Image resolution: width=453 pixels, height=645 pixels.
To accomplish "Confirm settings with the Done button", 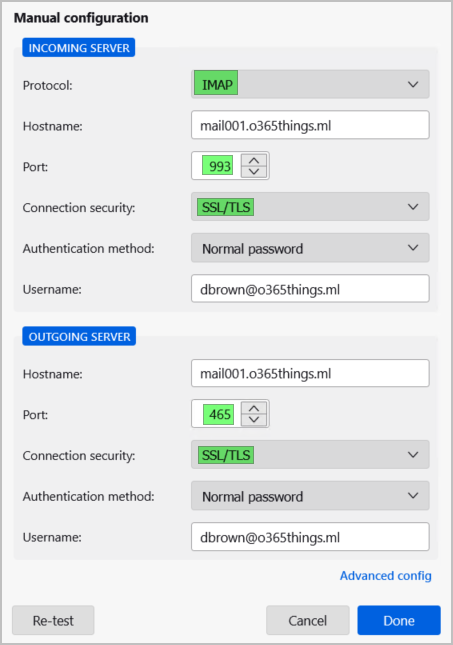I will 399,620.
